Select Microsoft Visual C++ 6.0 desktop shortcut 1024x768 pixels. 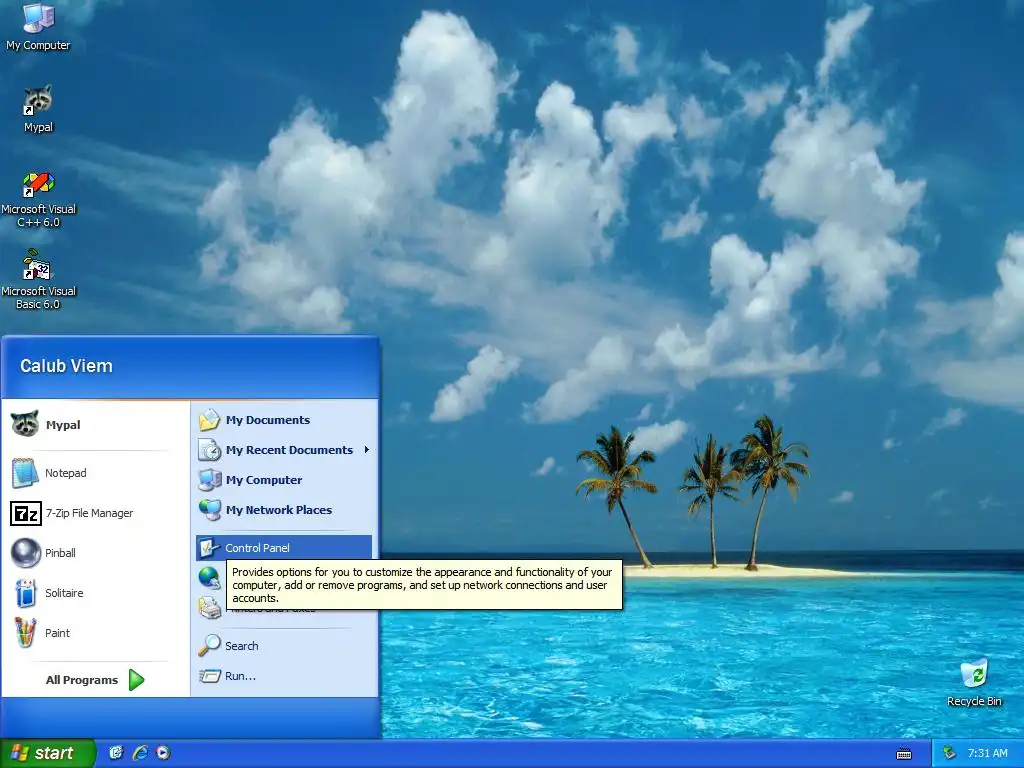click(x=38, y=200)
